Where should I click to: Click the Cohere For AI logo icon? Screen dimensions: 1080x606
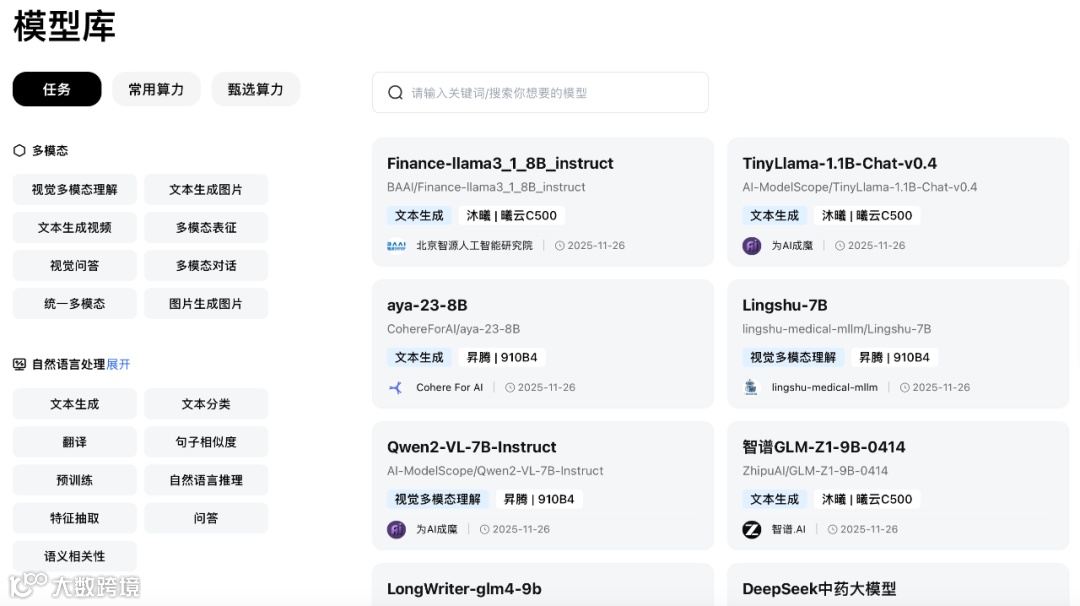[396, 387]
